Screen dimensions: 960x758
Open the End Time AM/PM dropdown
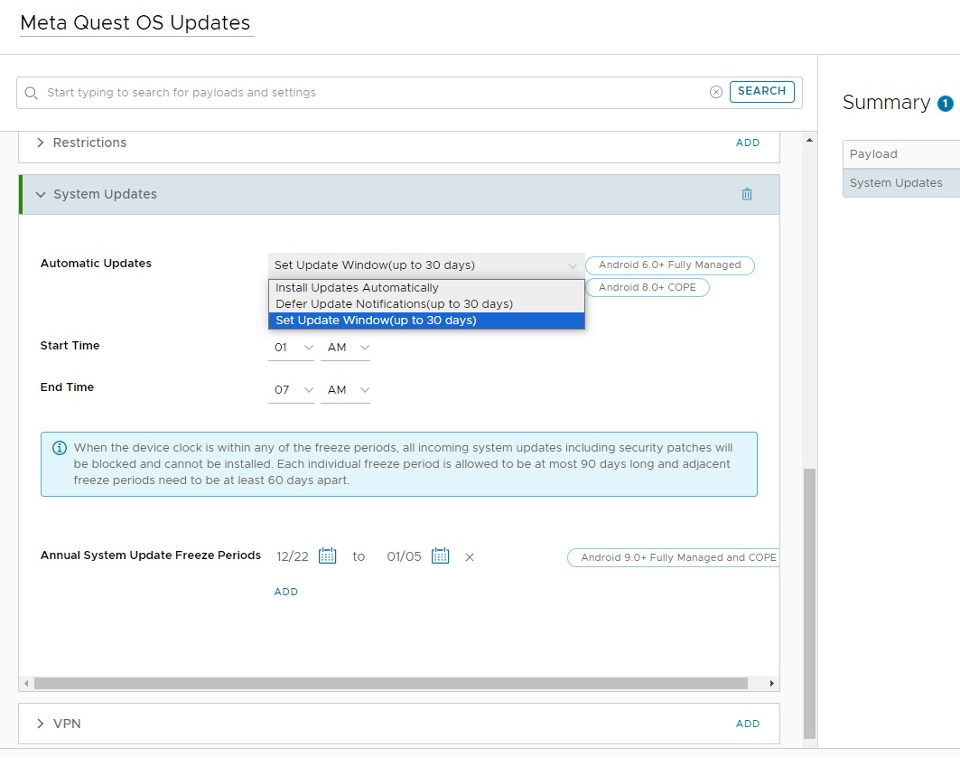(345, 390)
